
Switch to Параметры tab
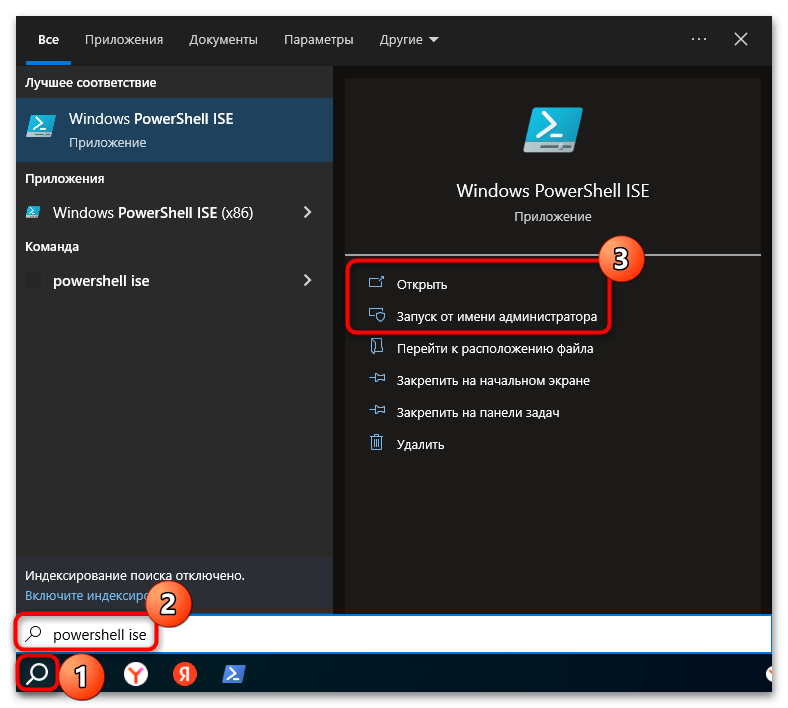click(x=319, y=40)
